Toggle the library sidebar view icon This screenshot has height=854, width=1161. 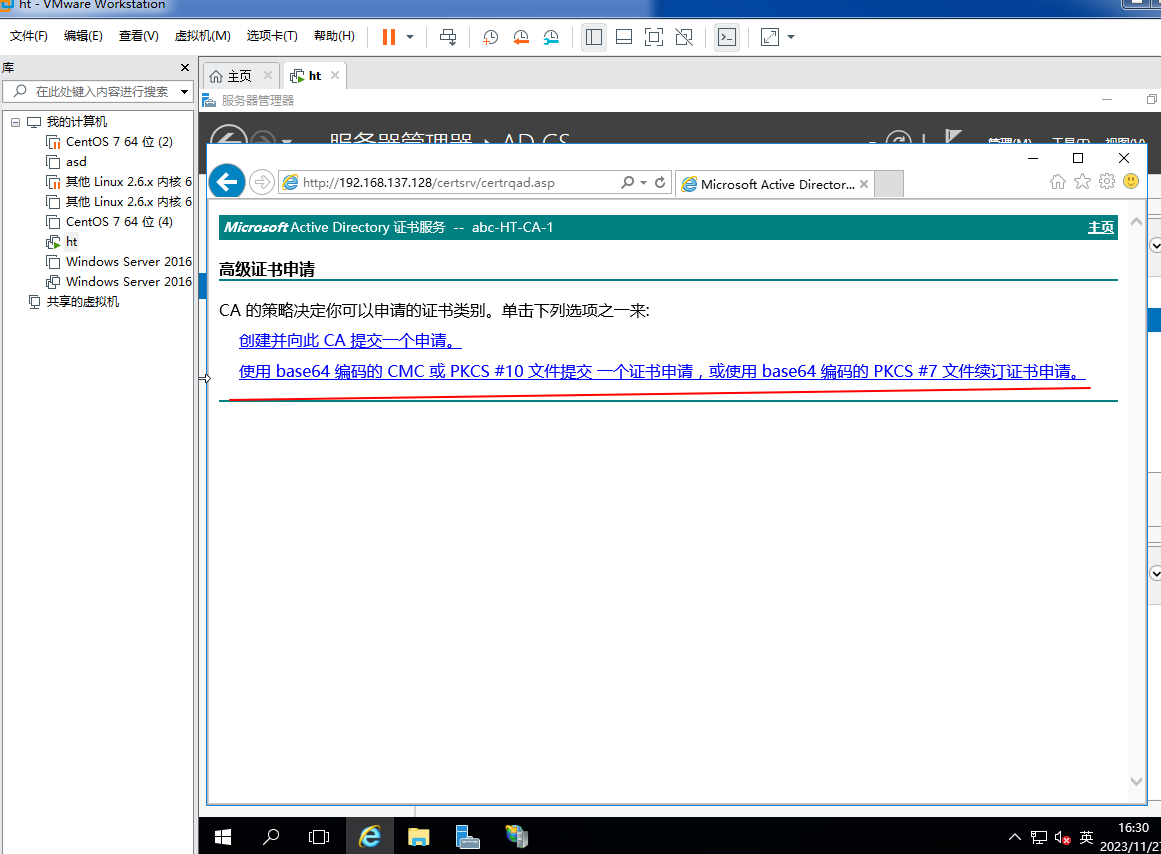[x=594, y=37]
